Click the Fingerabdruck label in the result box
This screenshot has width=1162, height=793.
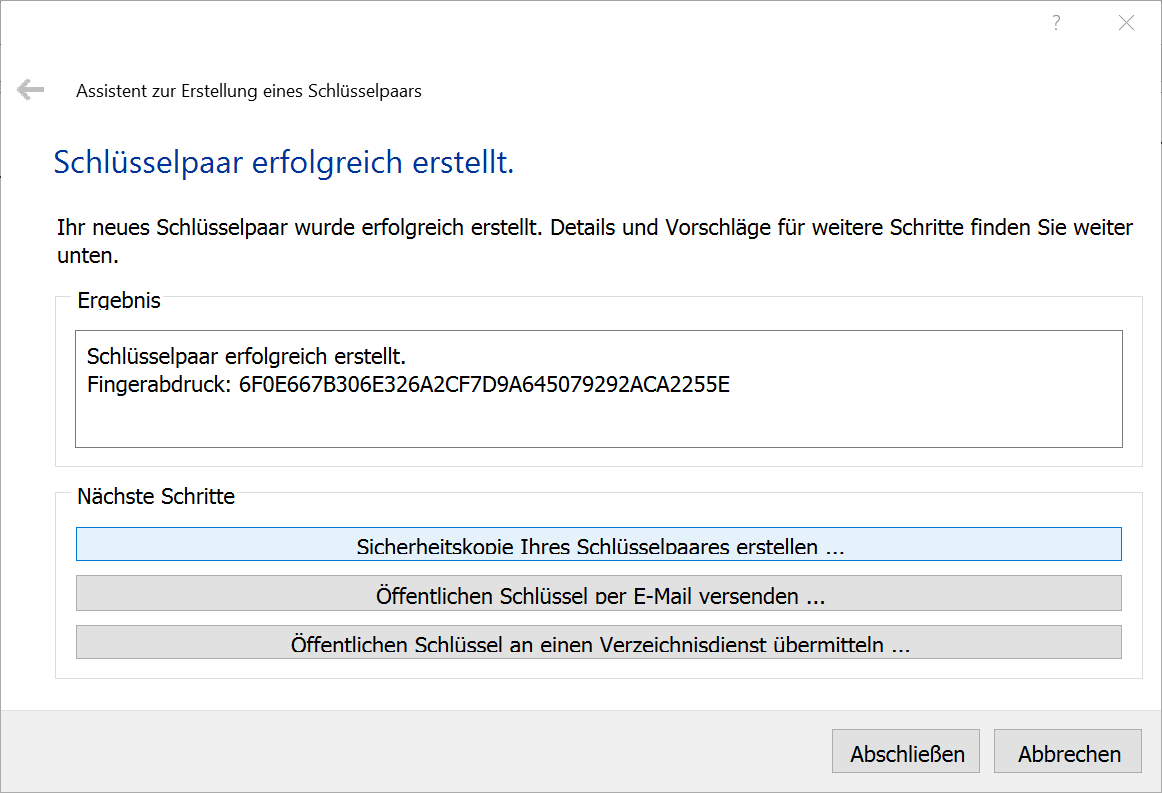pyautogui.click(x=160, y=384)
